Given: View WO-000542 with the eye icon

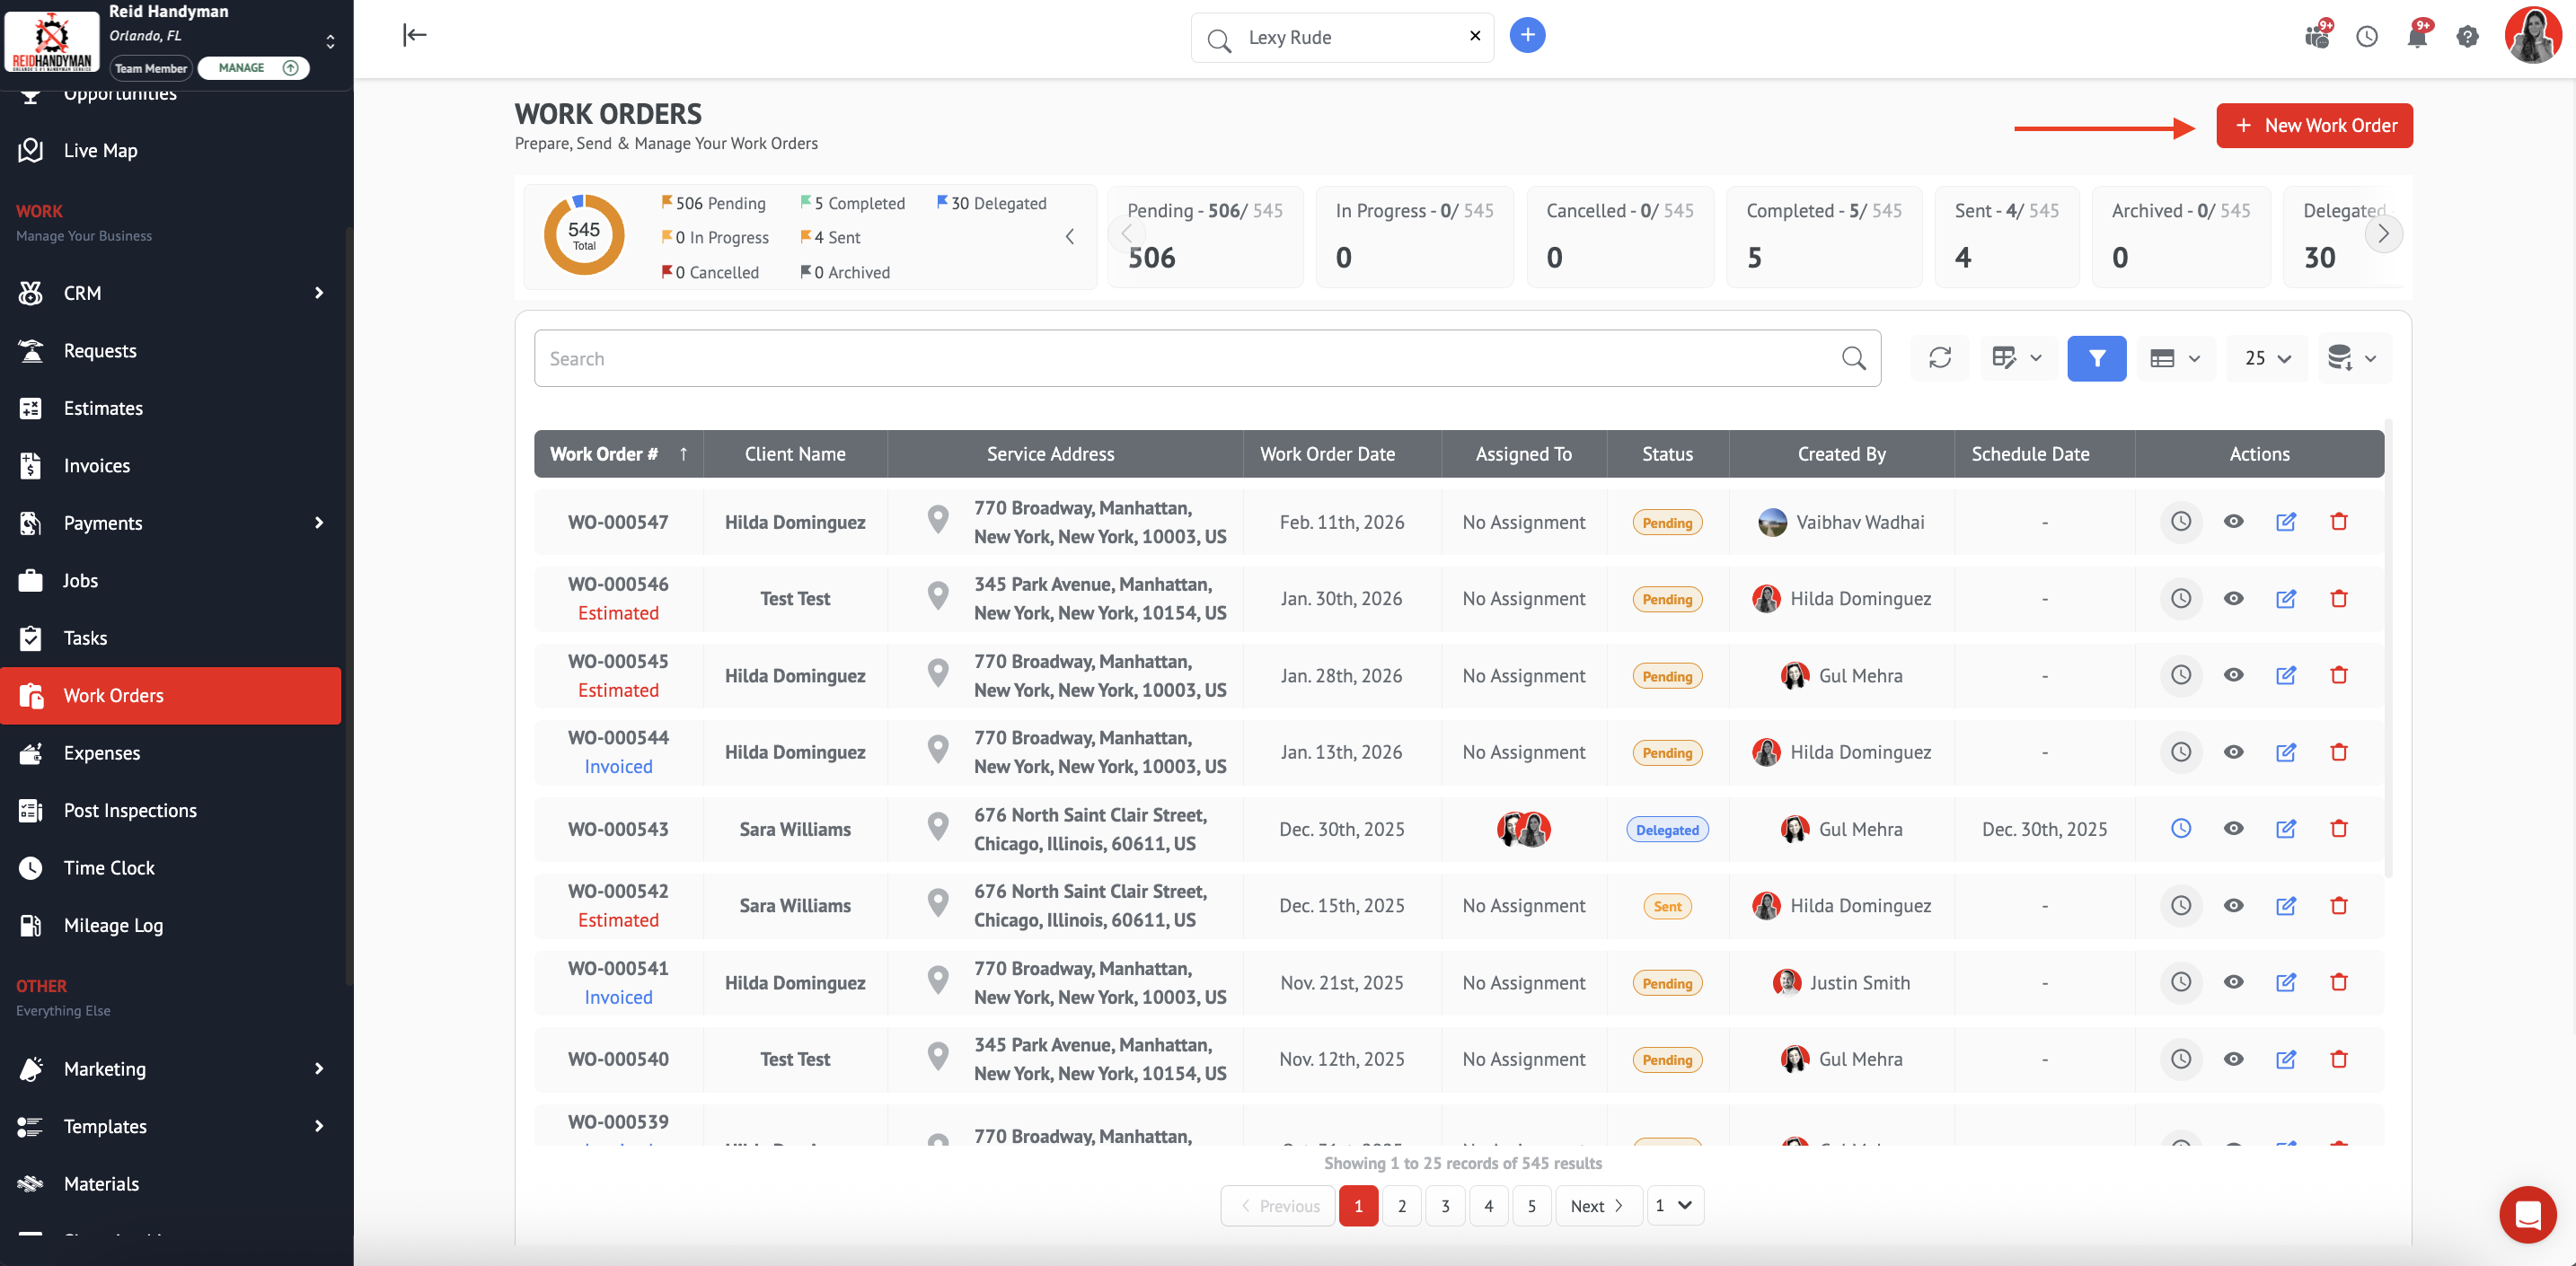Looking at the screenshot, I should click(x=2233, y=906).
